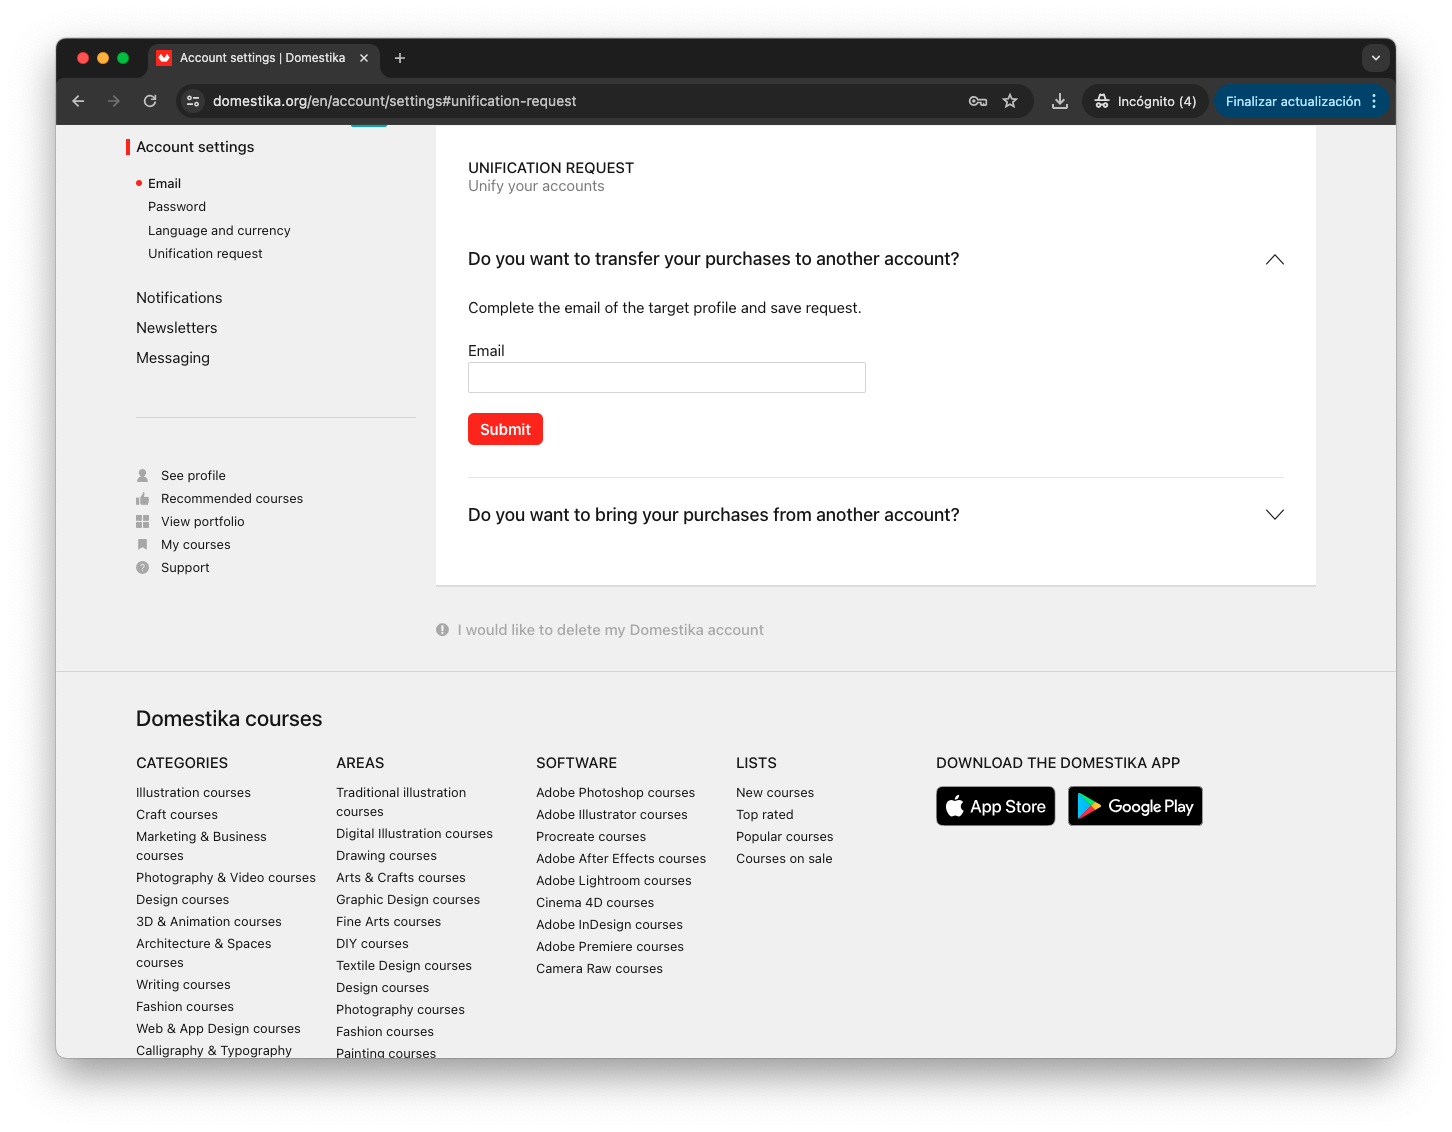1452x1132 pixels.
Task: Open Textile Design courses link
Action: tap(404, 966)
